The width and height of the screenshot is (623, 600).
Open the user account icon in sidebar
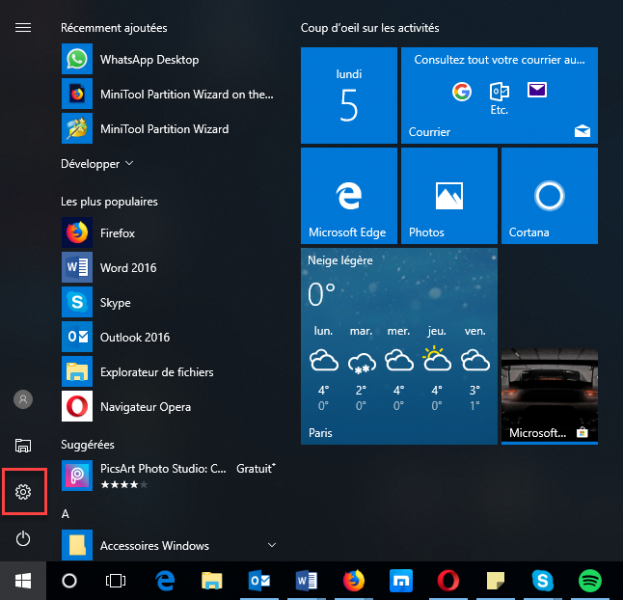(x=23, y=399)
